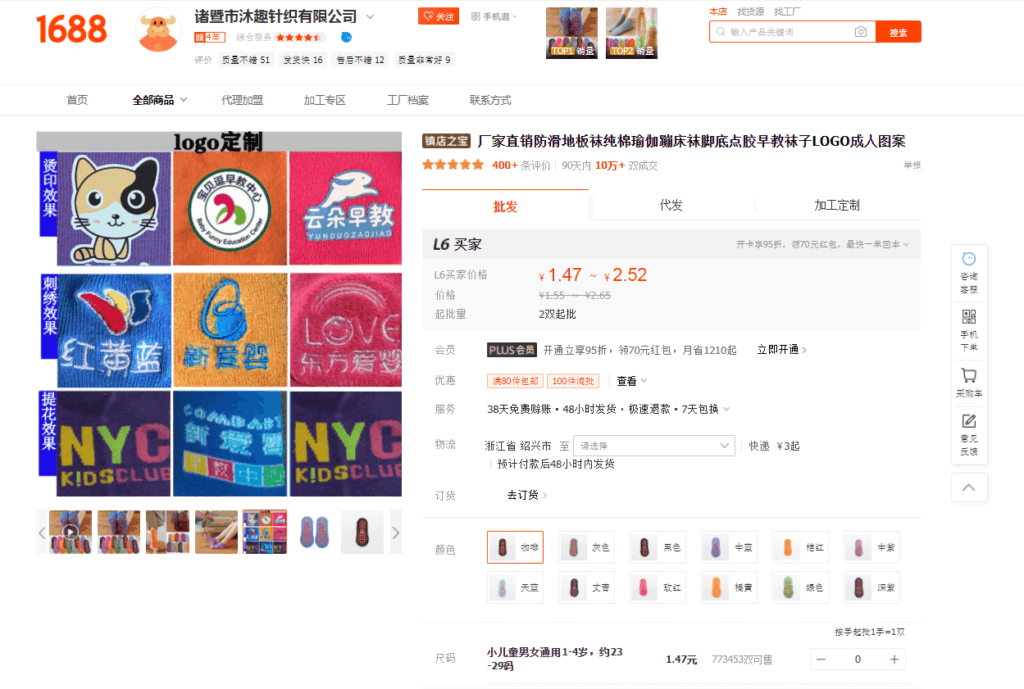Open 代理加盟 navigation item
This screenshot has height=689, width=1024.
242,100
